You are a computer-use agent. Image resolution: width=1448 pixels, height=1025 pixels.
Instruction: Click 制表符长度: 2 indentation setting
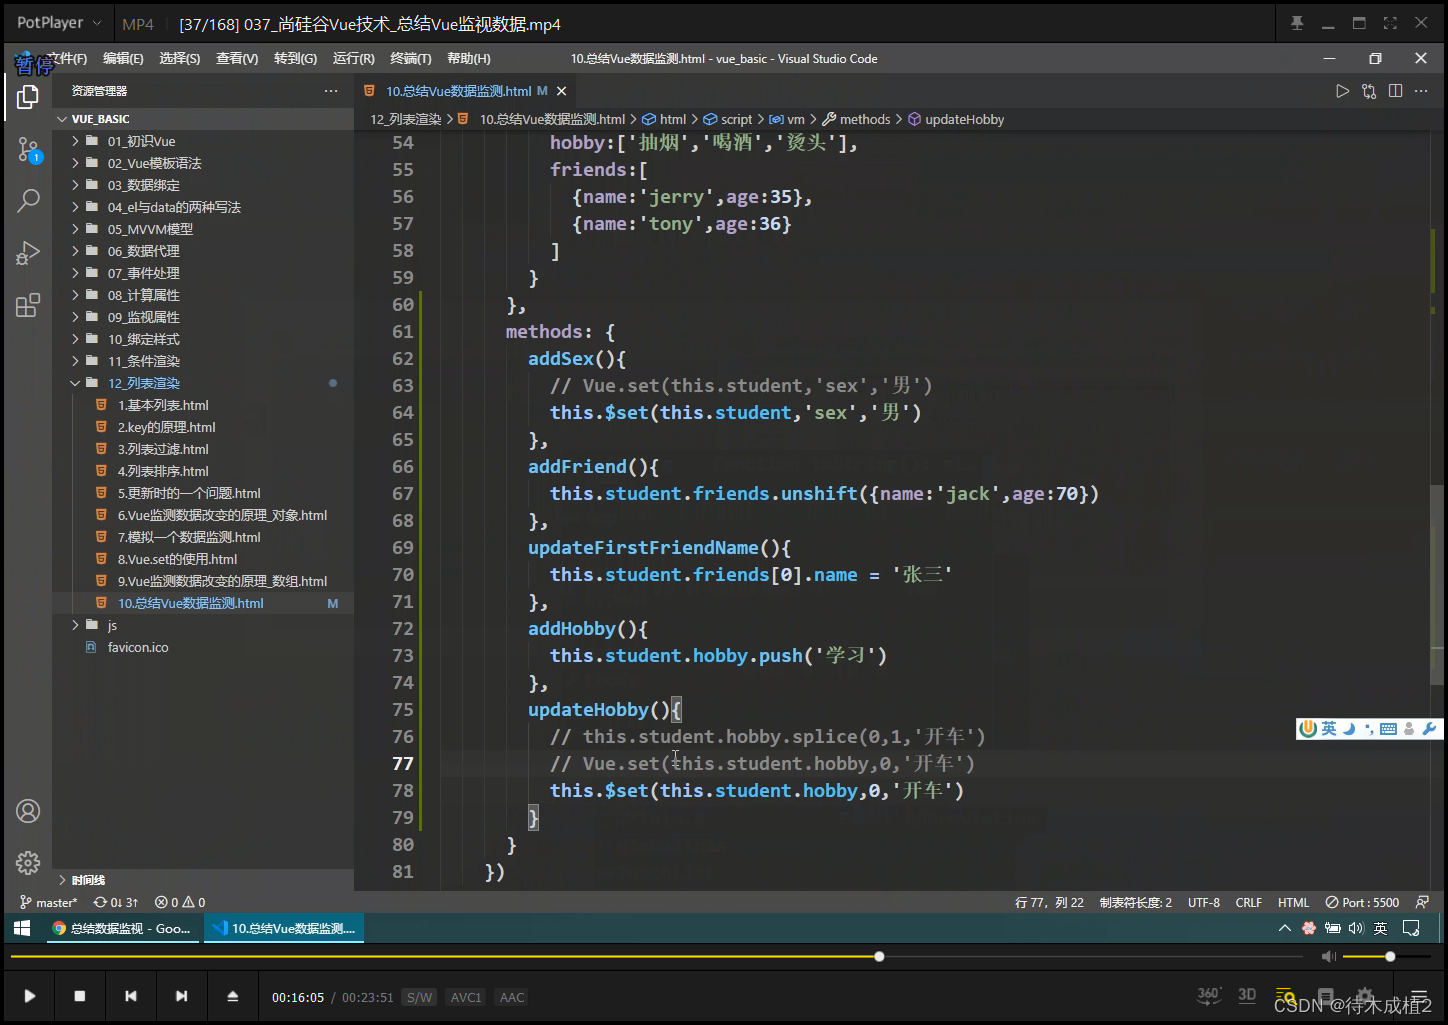tap(1136, 902)
